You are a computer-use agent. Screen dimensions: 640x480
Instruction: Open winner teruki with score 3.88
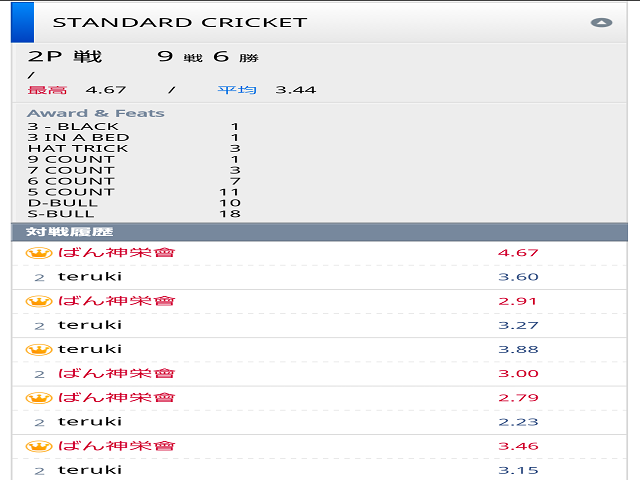(x=90, y=349)
